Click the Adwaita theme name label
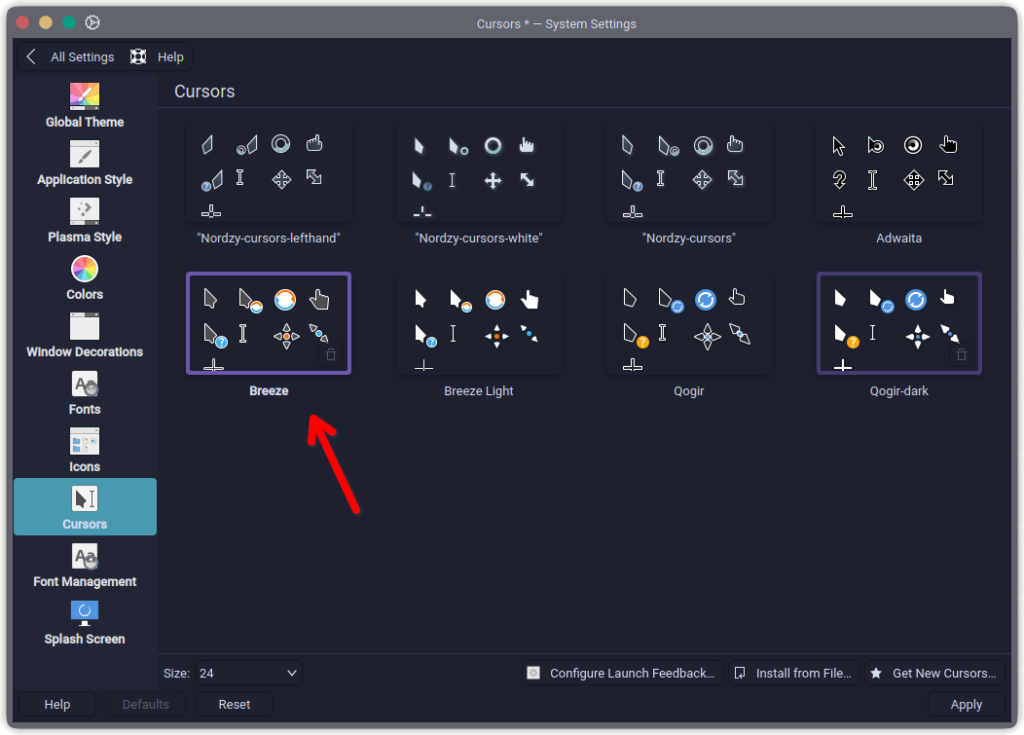 (x=899, y=238)
